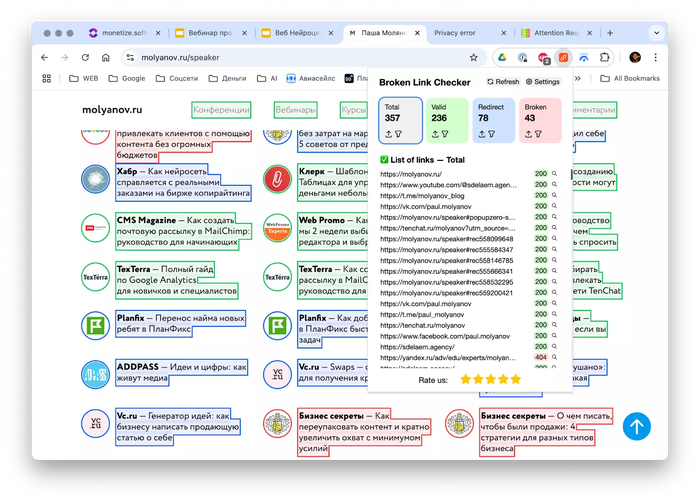Viewport: 700px width, 502px height.
Task: Open the AI bookmarks folder
Action: pyautogui.click(x=267, y=79)
